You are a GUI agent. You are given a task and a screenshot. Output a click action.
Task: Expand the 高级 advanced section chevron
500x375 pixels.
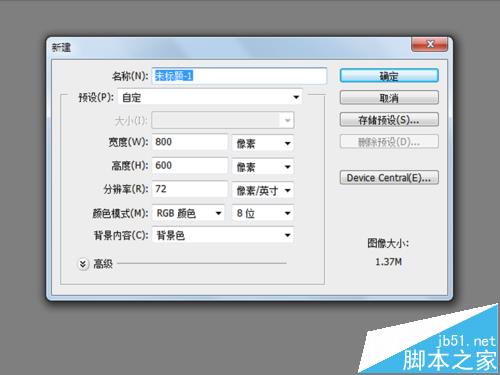[83, 264]
